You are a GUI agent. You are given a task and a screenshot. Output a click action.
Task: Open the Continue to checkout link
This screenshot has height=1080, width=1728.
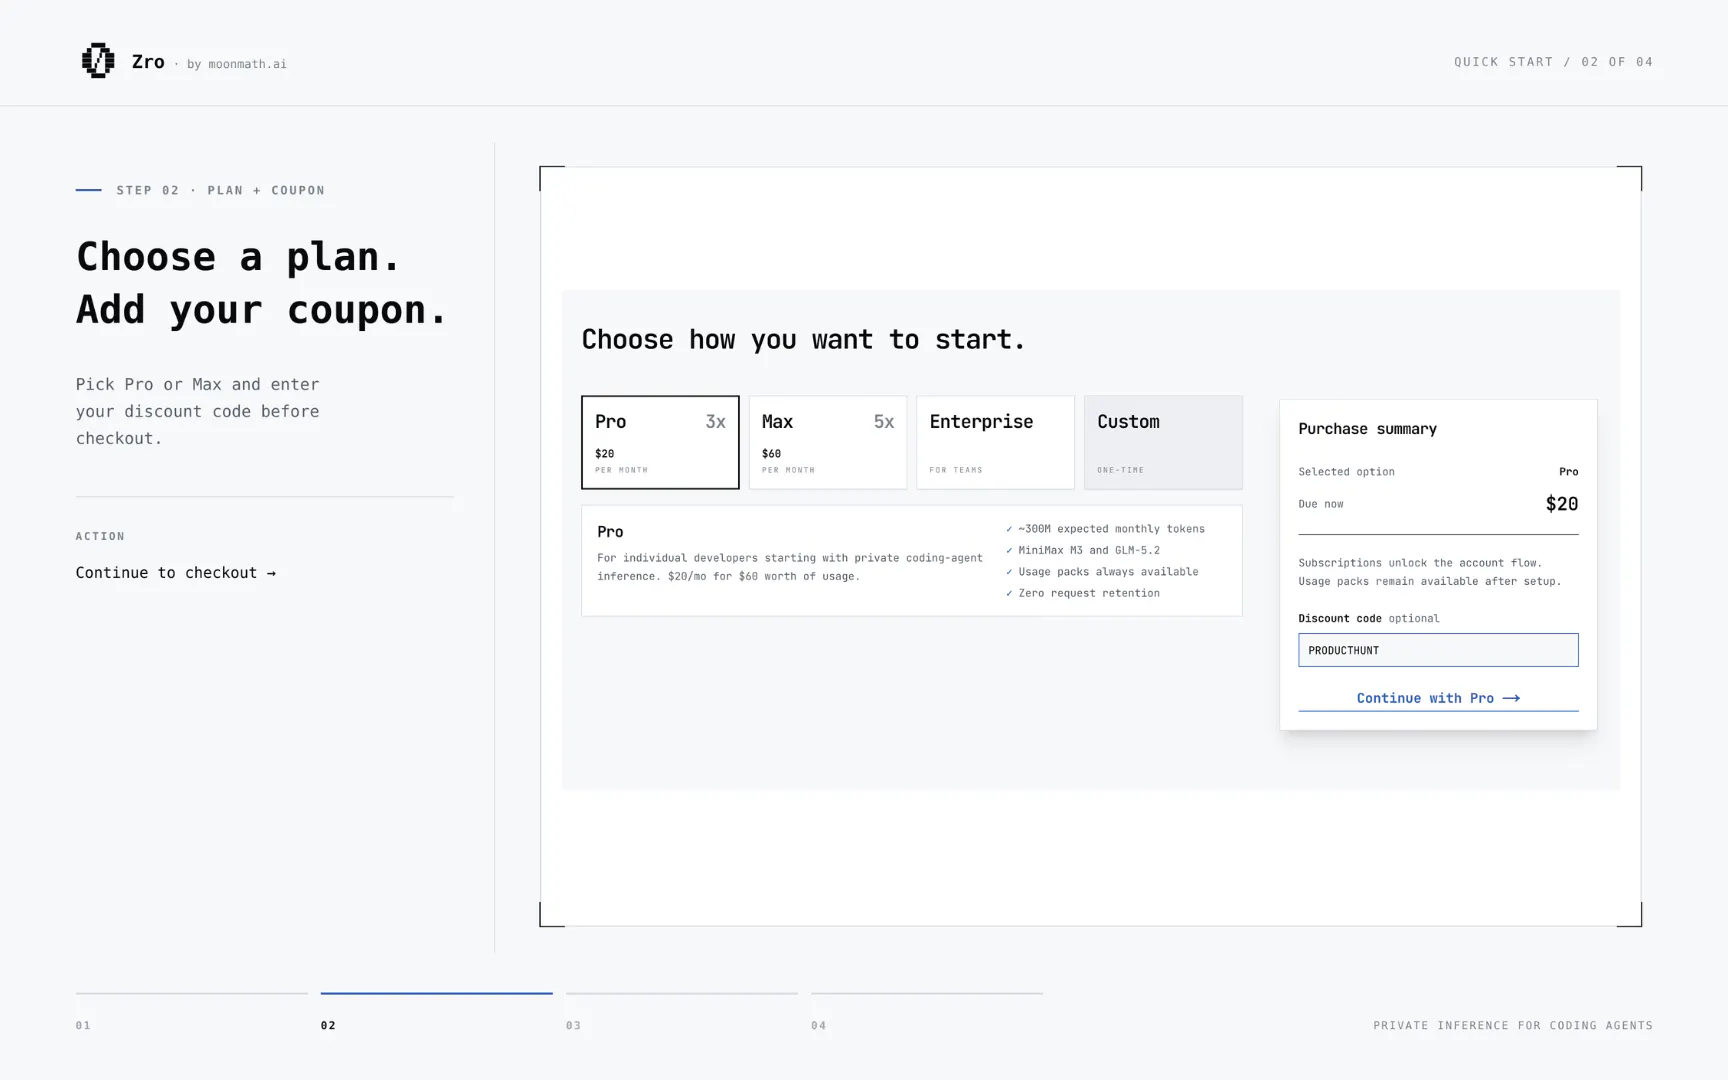click(176, 573)
